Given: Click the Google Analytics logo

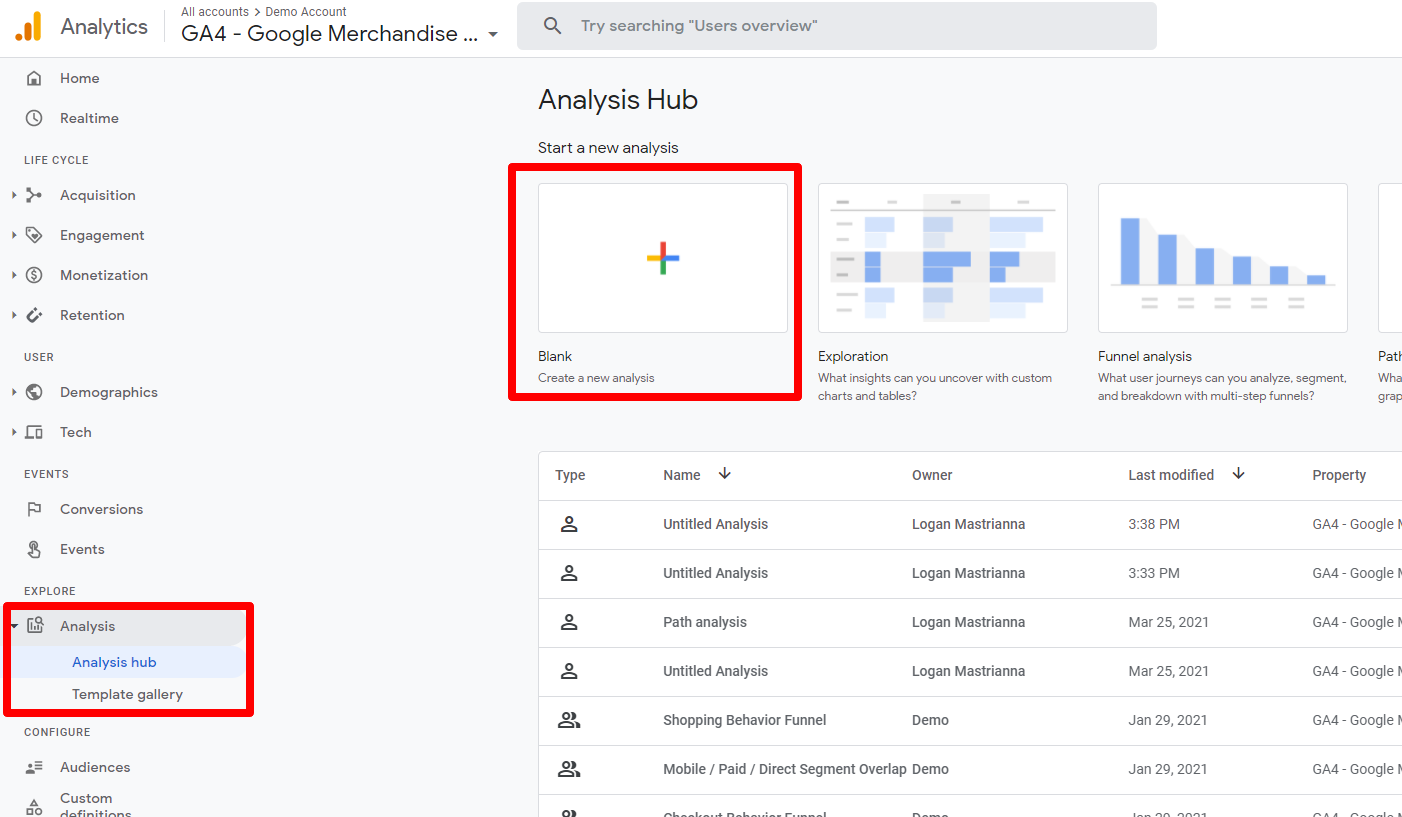Looking at the screenshot, I should [x=28, y=26].
